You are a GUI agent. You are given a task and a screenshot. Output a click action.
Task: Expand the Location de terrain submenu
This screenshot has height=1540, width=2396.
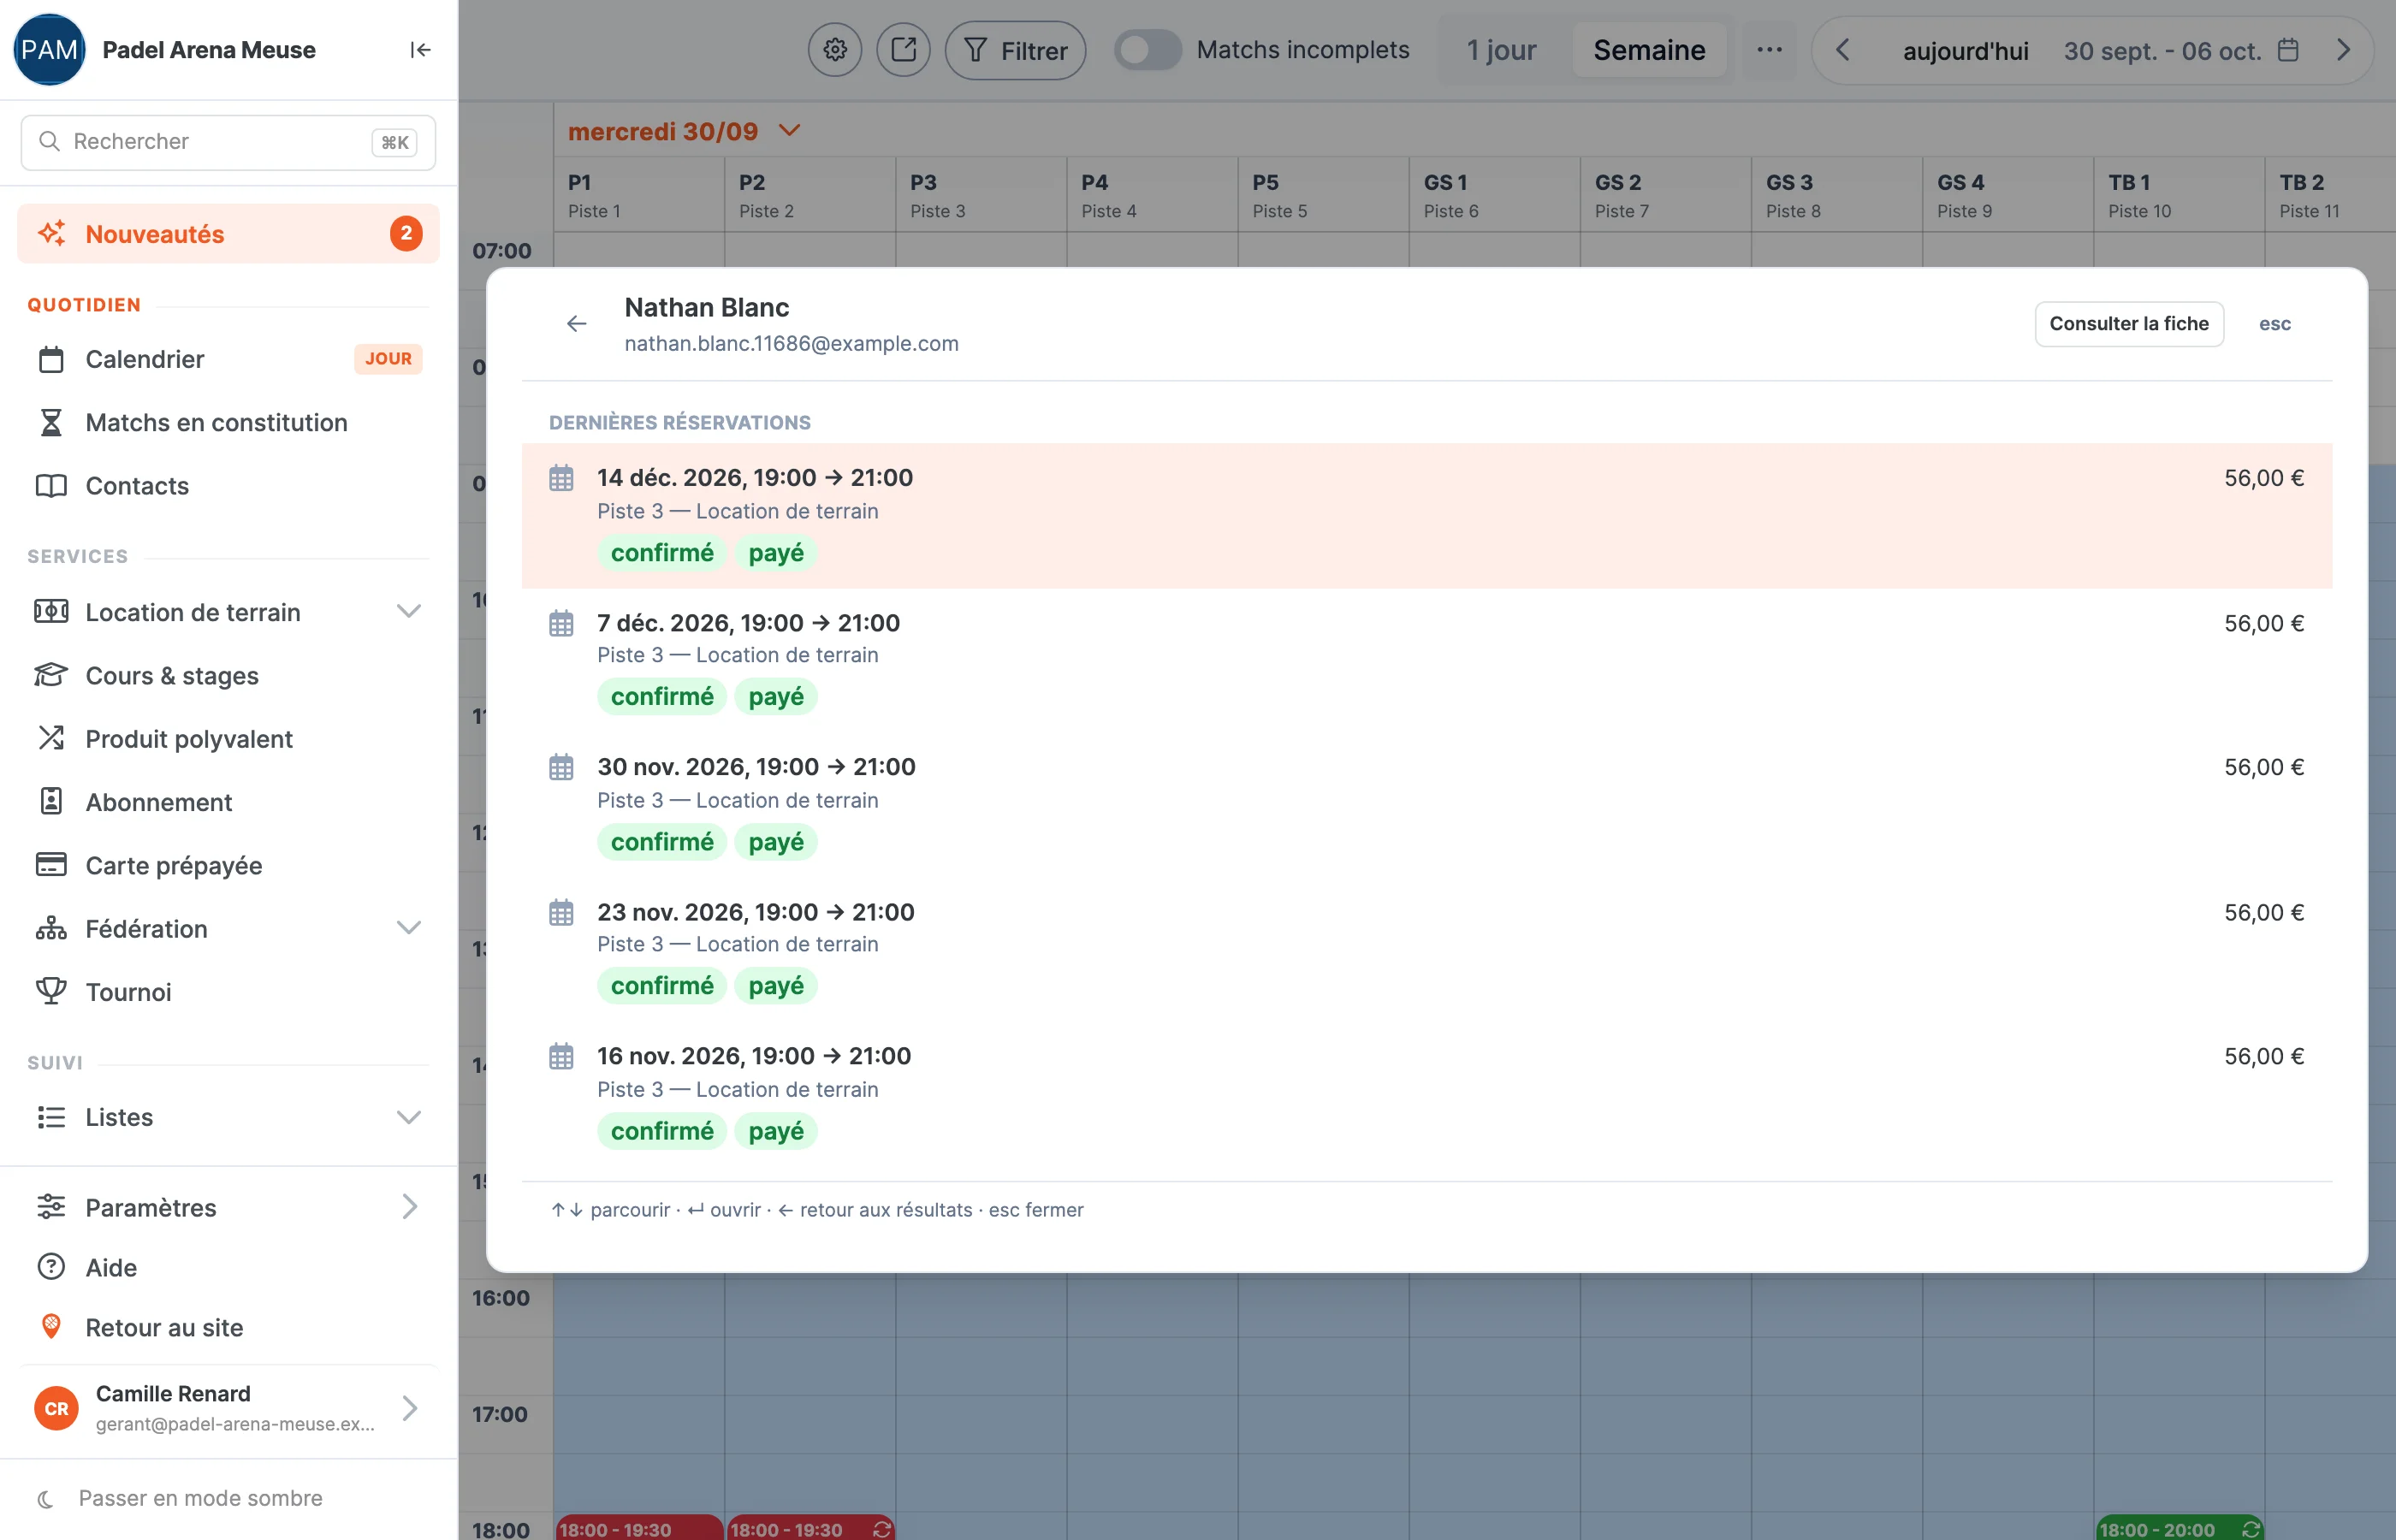[x=408, y=611]
